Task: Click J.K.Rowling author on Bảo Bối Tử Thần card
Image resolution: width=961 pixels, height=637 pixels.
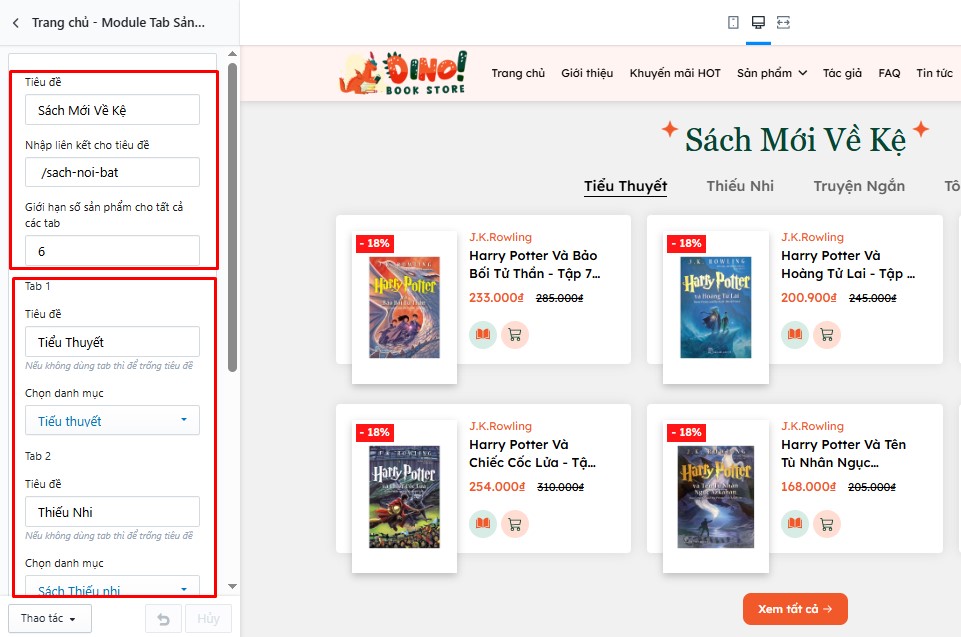Action: coord(500,237)
